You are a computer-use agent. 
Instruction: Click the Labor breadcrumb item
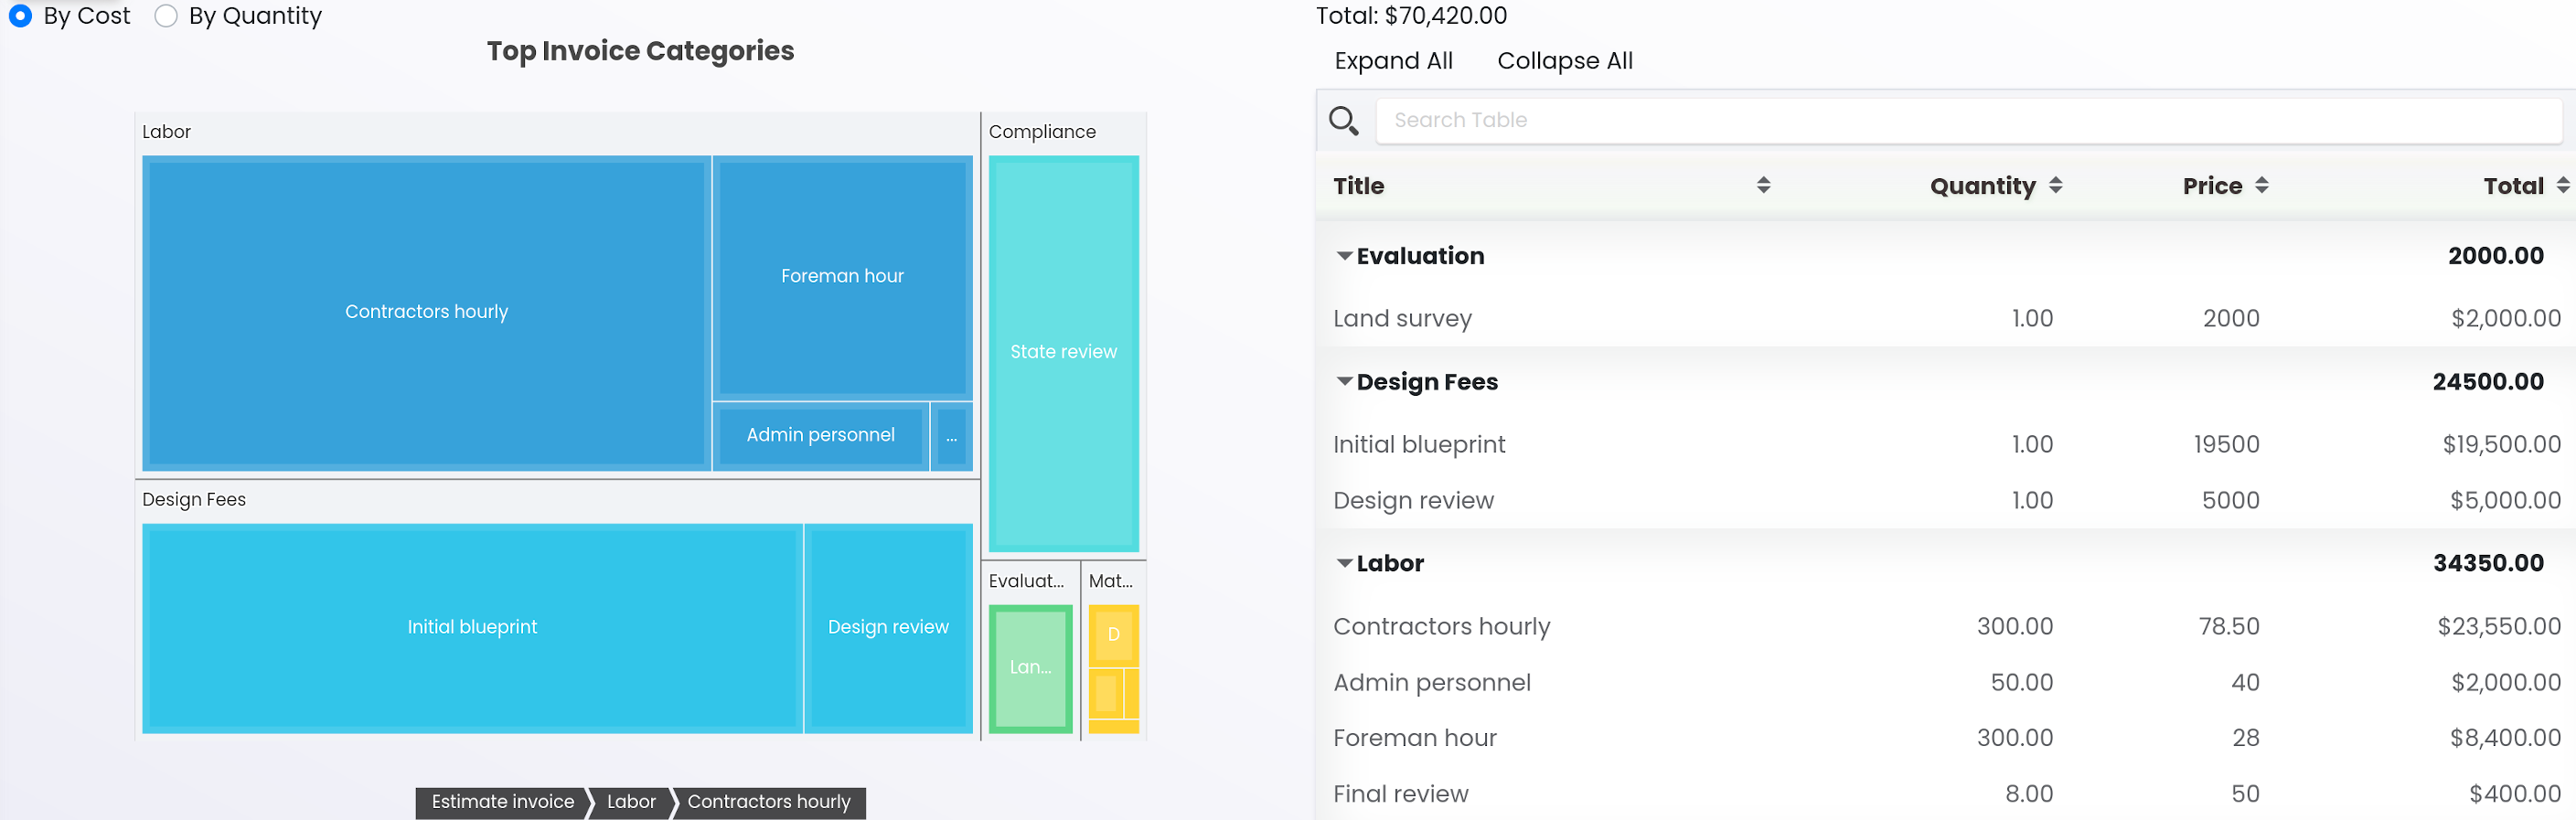tap(631, 802)
